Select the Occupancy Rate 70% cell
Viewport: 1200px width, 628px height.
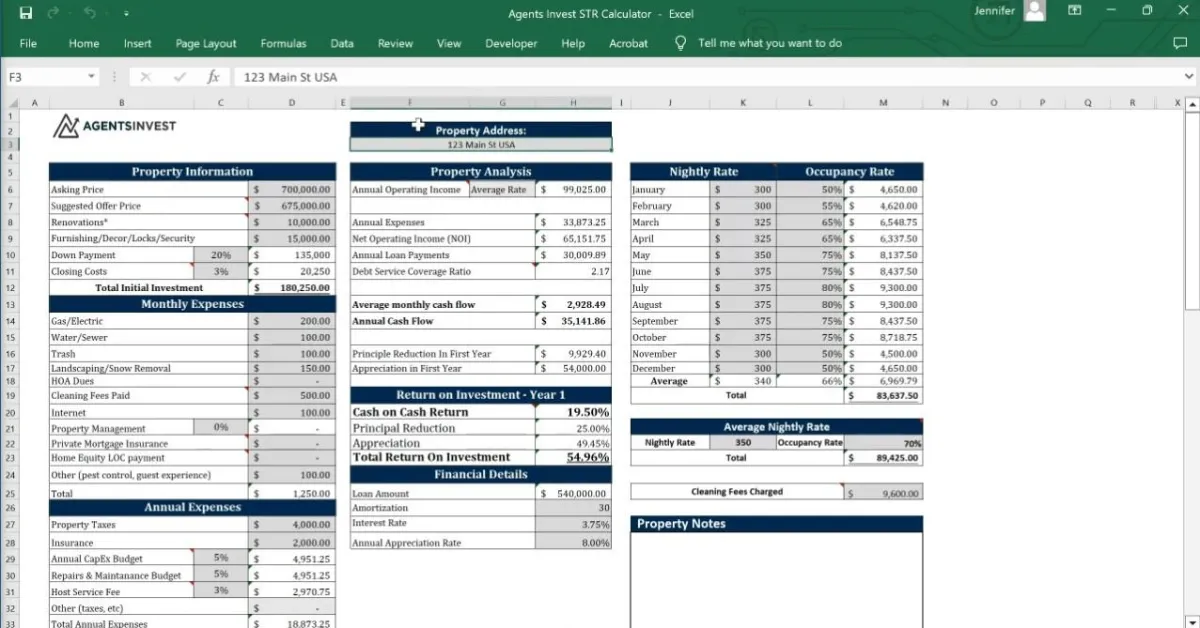pos(883,443)
